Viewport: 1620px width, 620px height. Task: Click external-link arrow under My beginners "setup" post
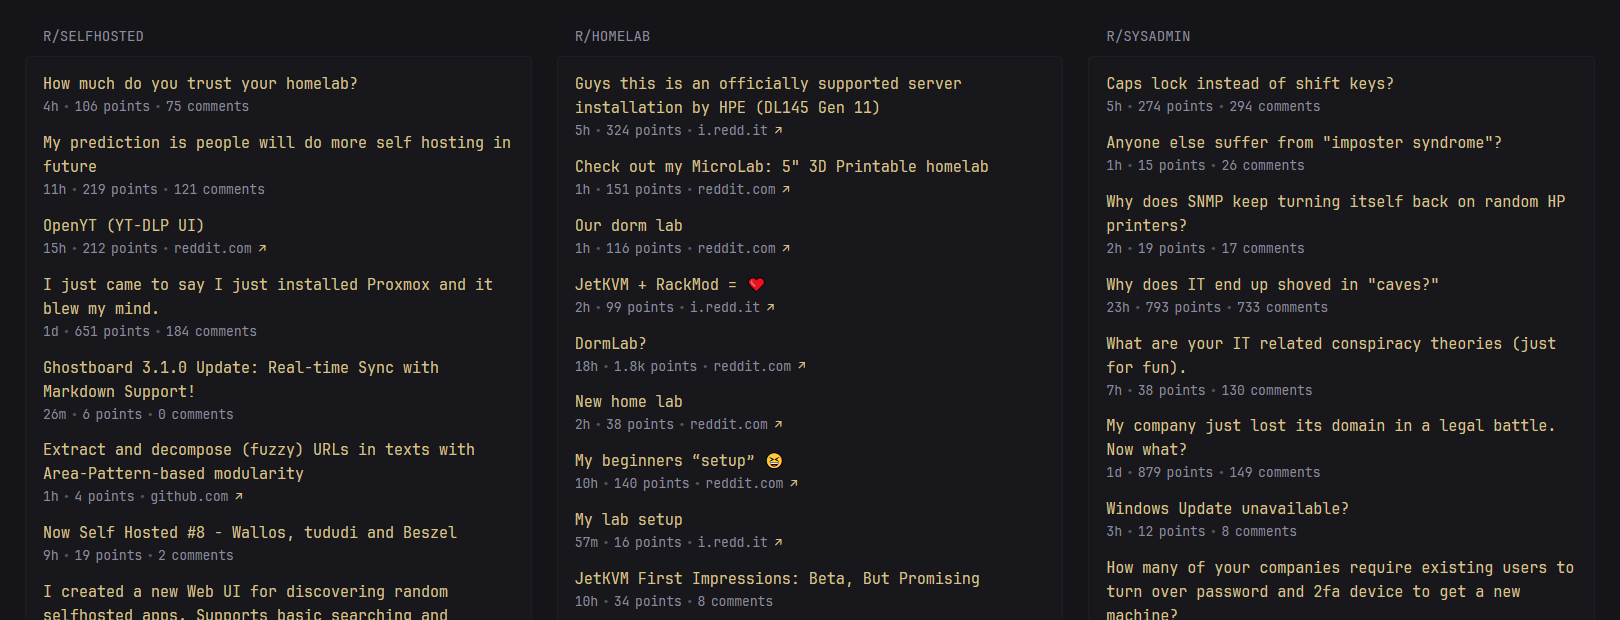coord(794,483)
